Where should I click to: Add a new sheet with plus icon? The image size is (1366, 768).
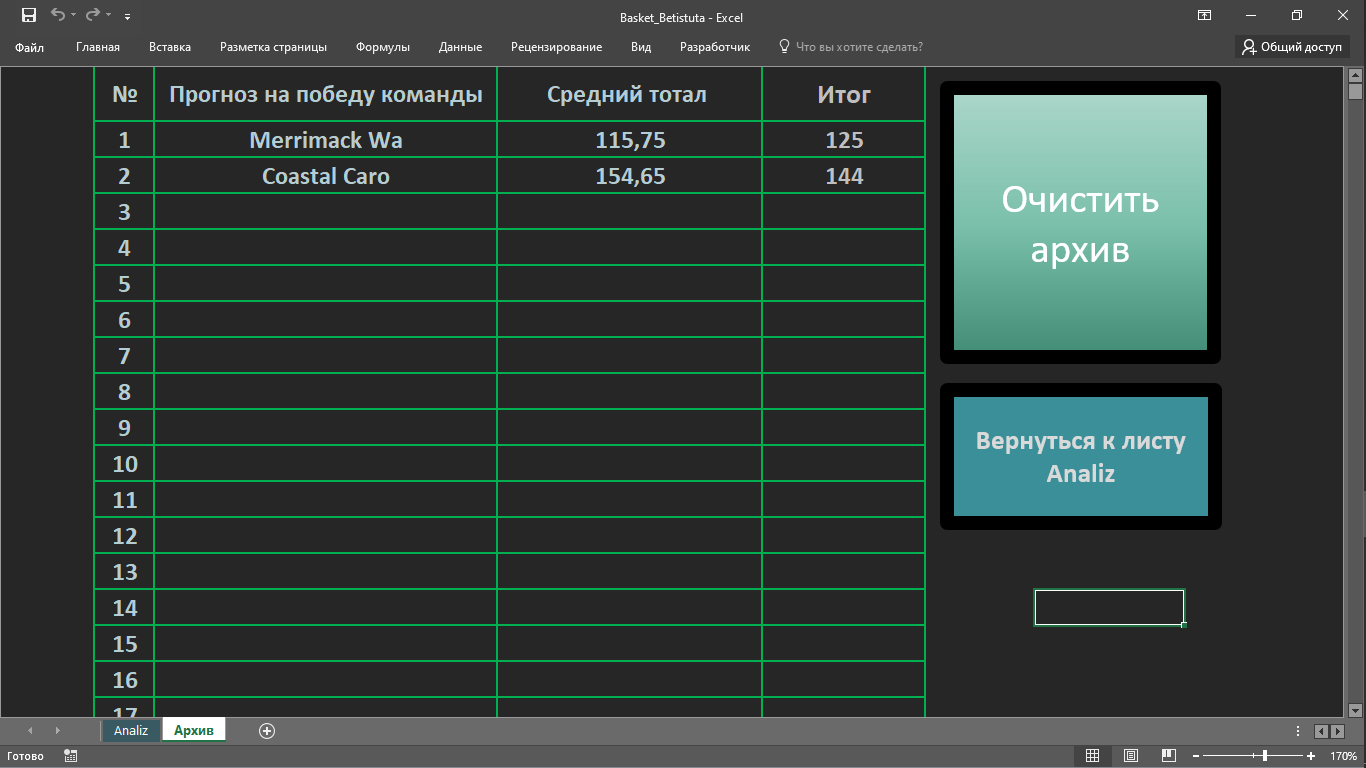click(267, 731)
